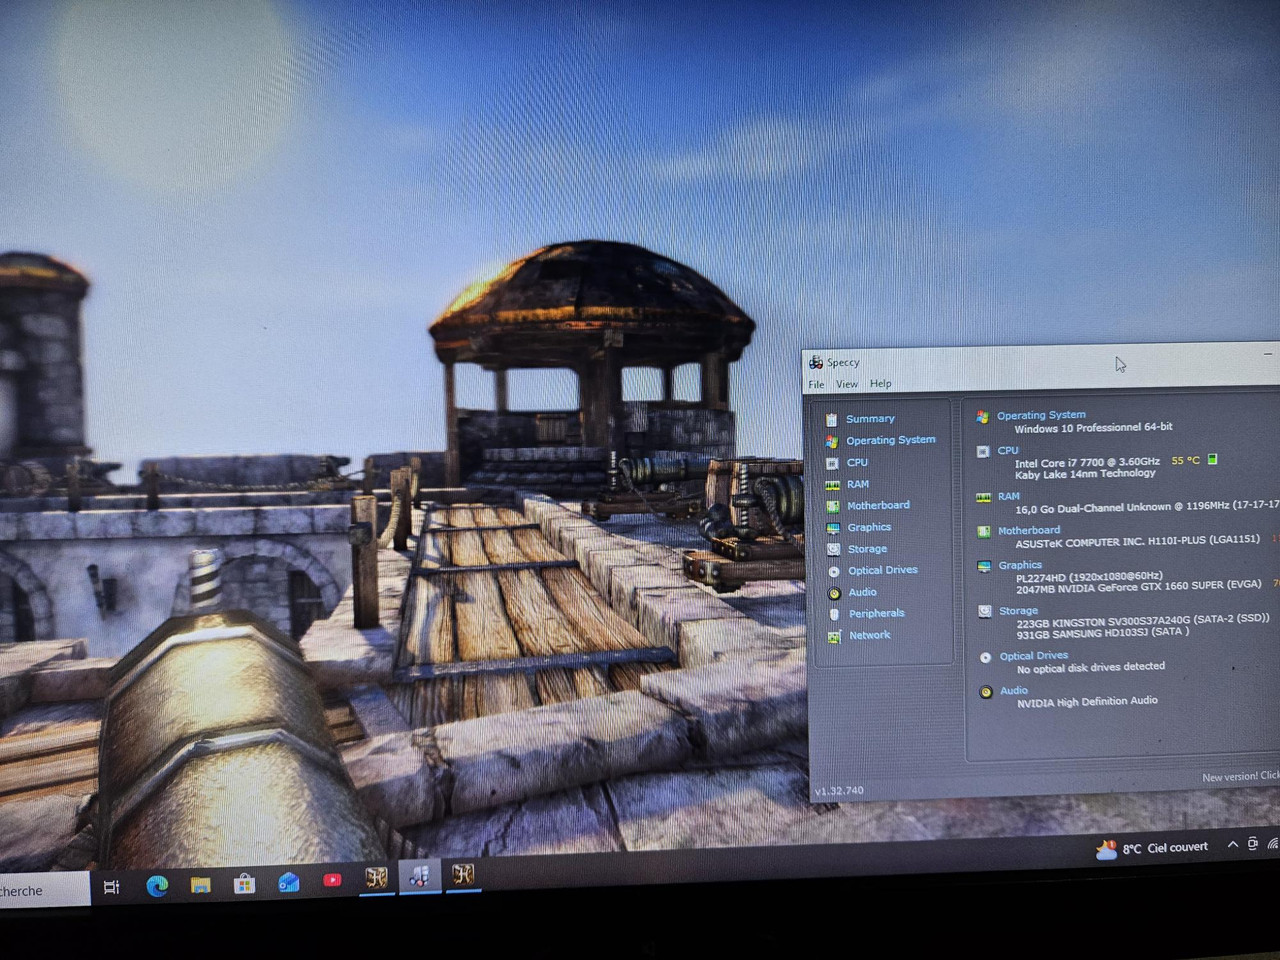
Task: Click the '55 °C' CPU temperature value
Action: coord(1185,461)
